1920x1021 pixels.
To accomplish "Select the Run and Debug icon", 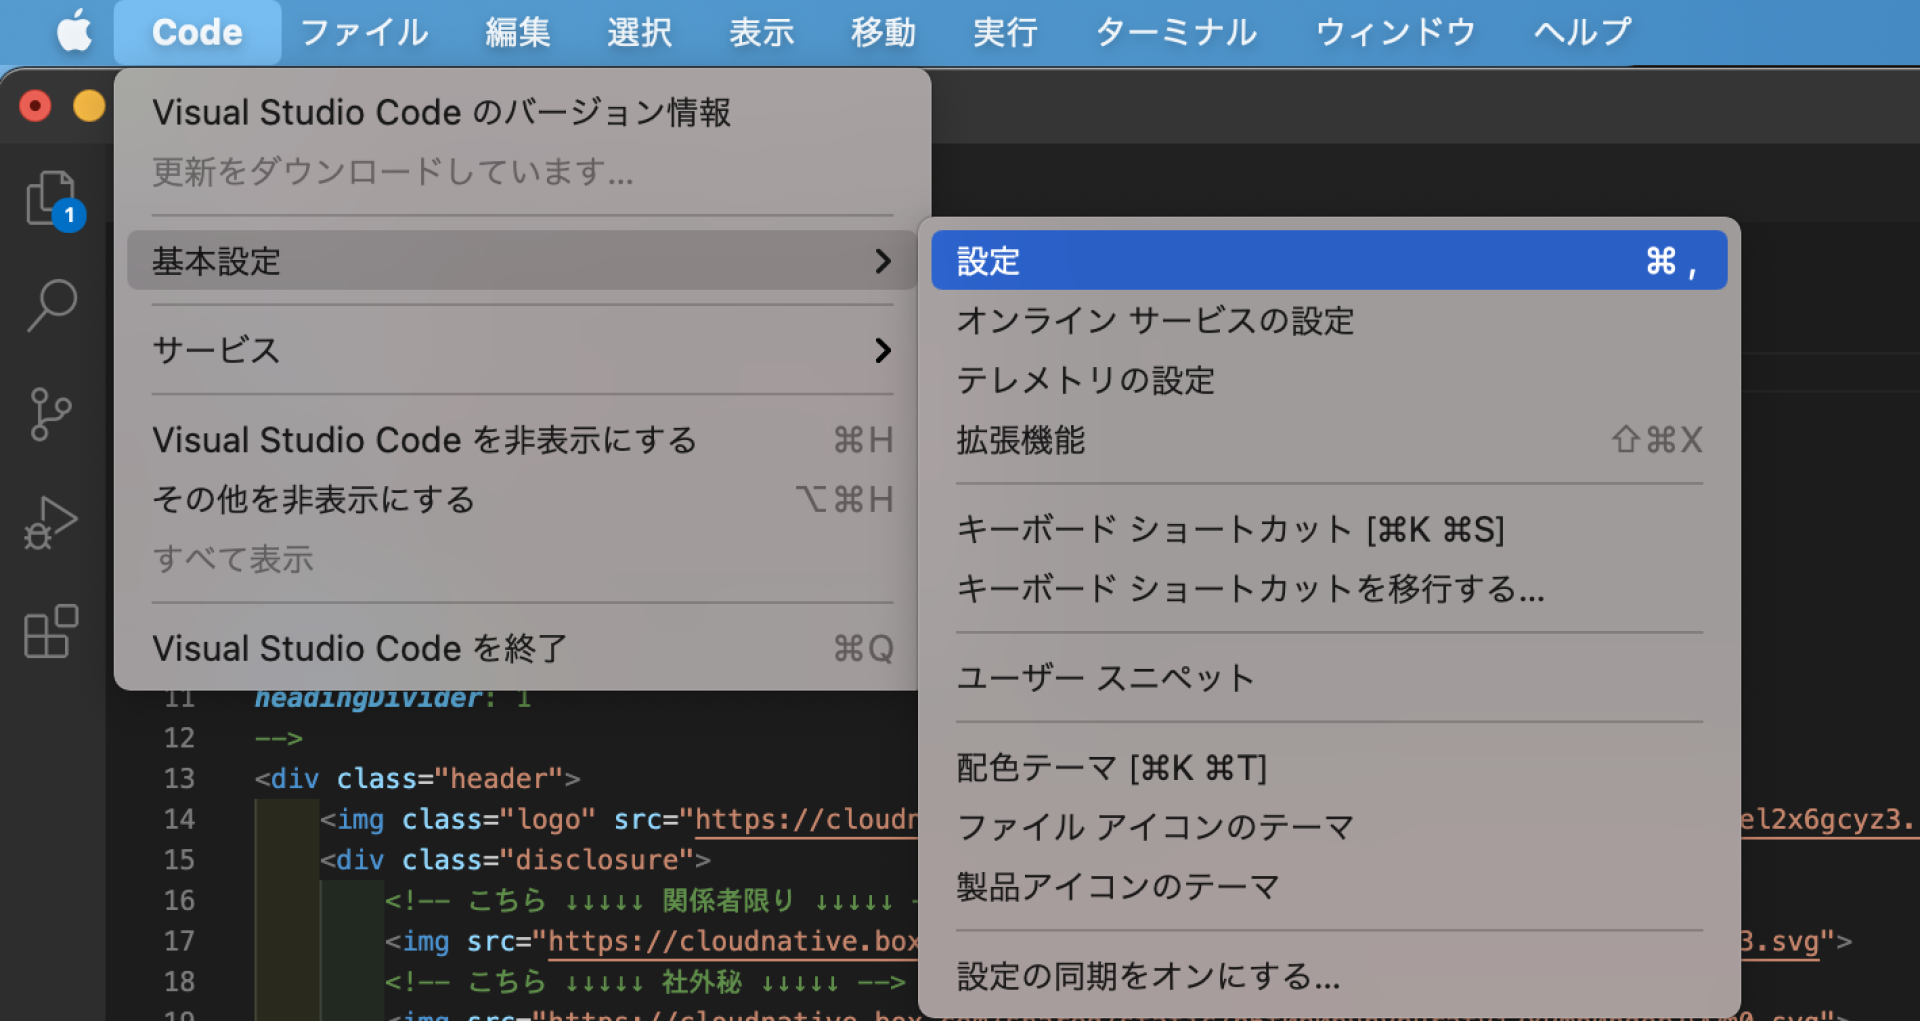I will pos(50,520).
